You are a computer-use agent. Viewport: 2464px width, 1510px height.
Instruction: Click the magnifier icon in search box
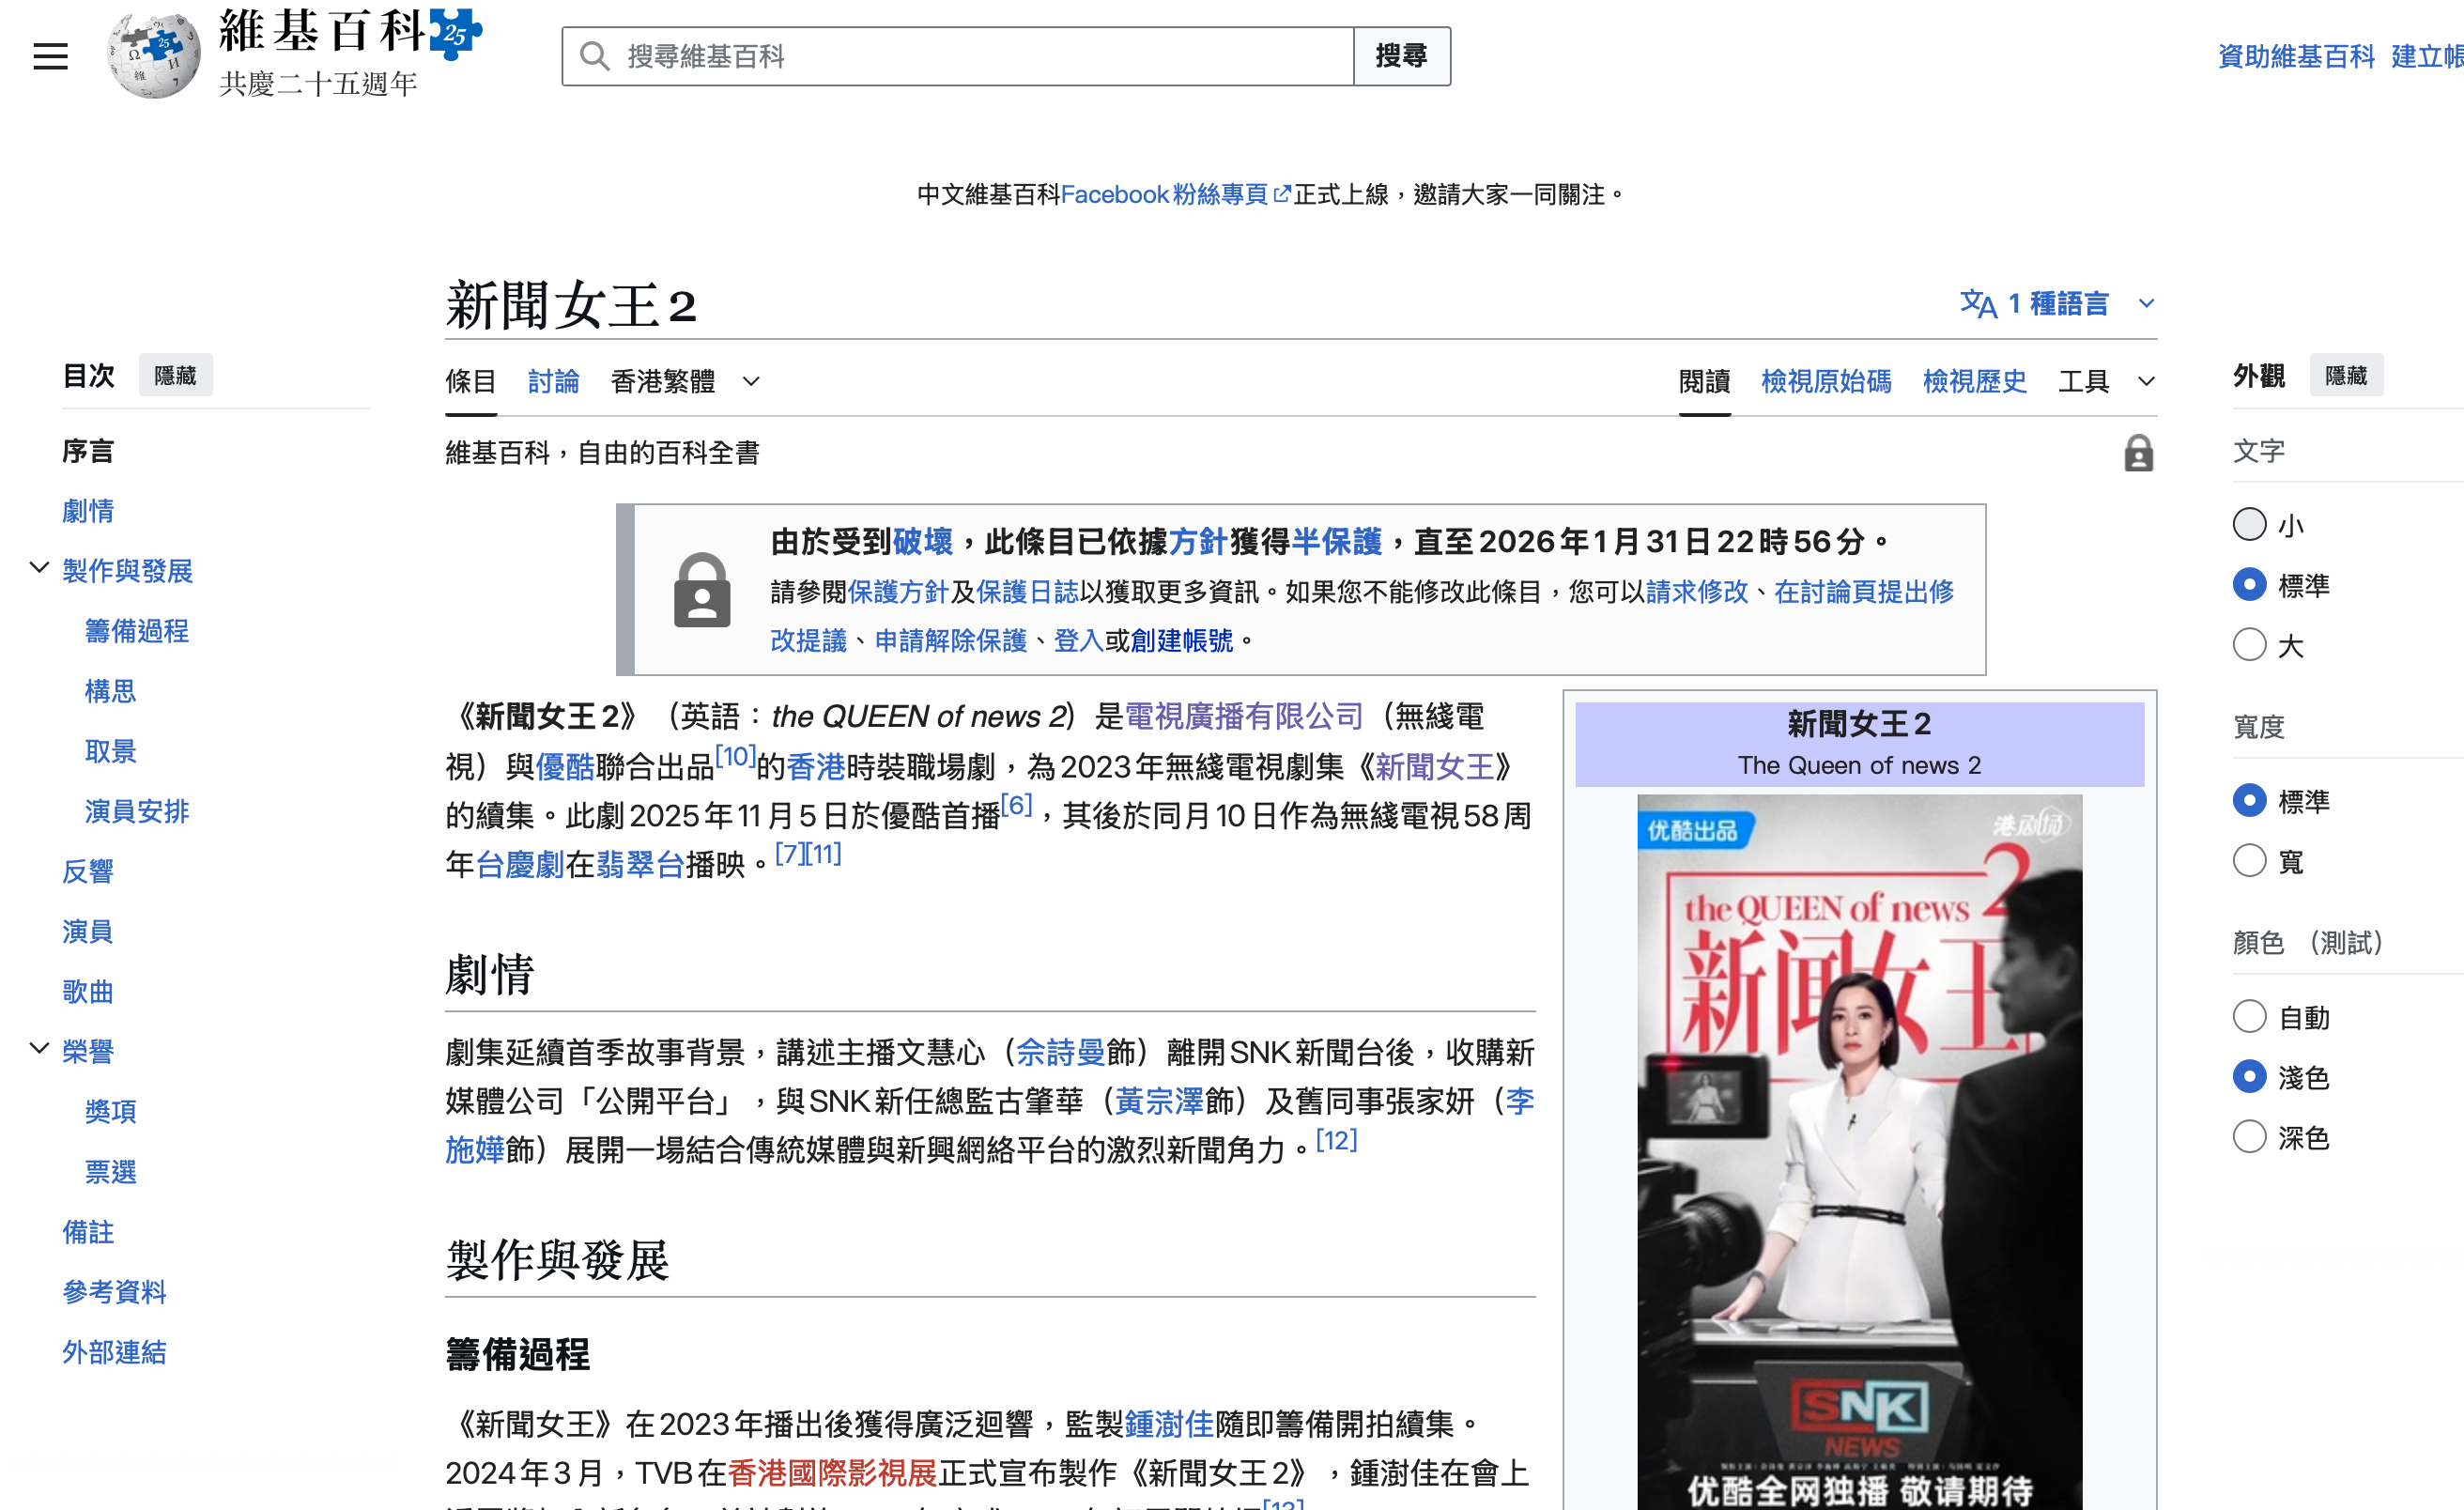pos(594,56)
